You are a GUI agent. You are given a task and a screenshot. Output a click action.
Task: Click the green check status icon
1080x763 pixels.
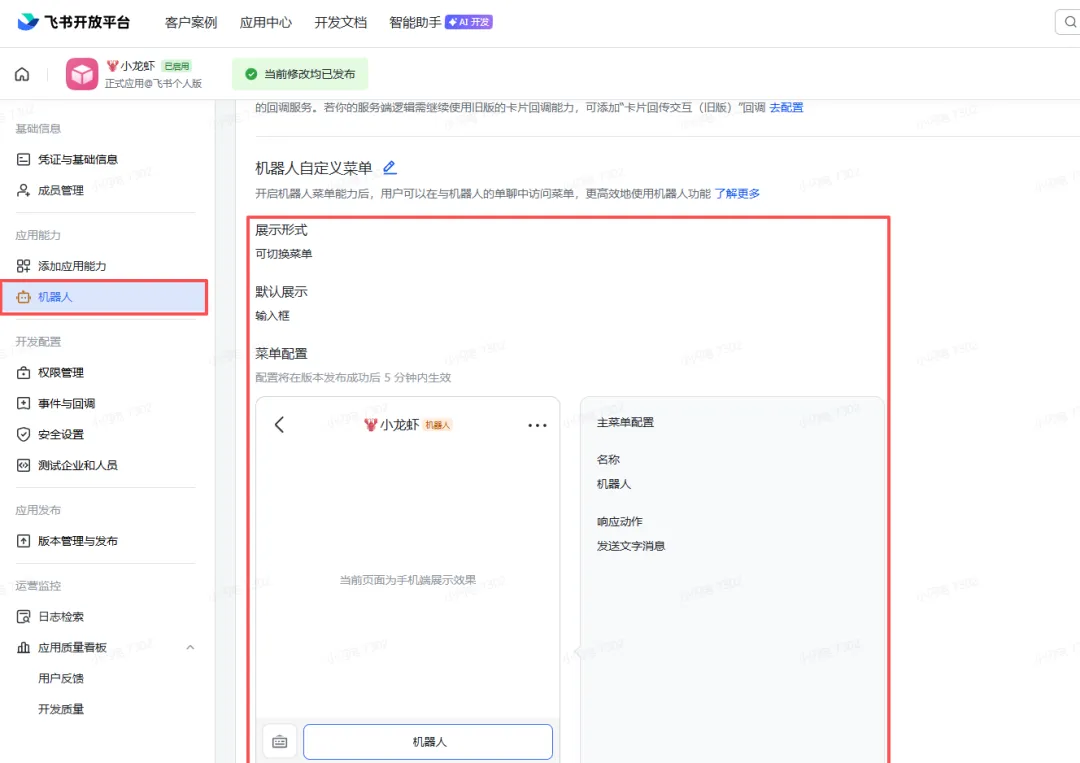(x=251, y=74)
